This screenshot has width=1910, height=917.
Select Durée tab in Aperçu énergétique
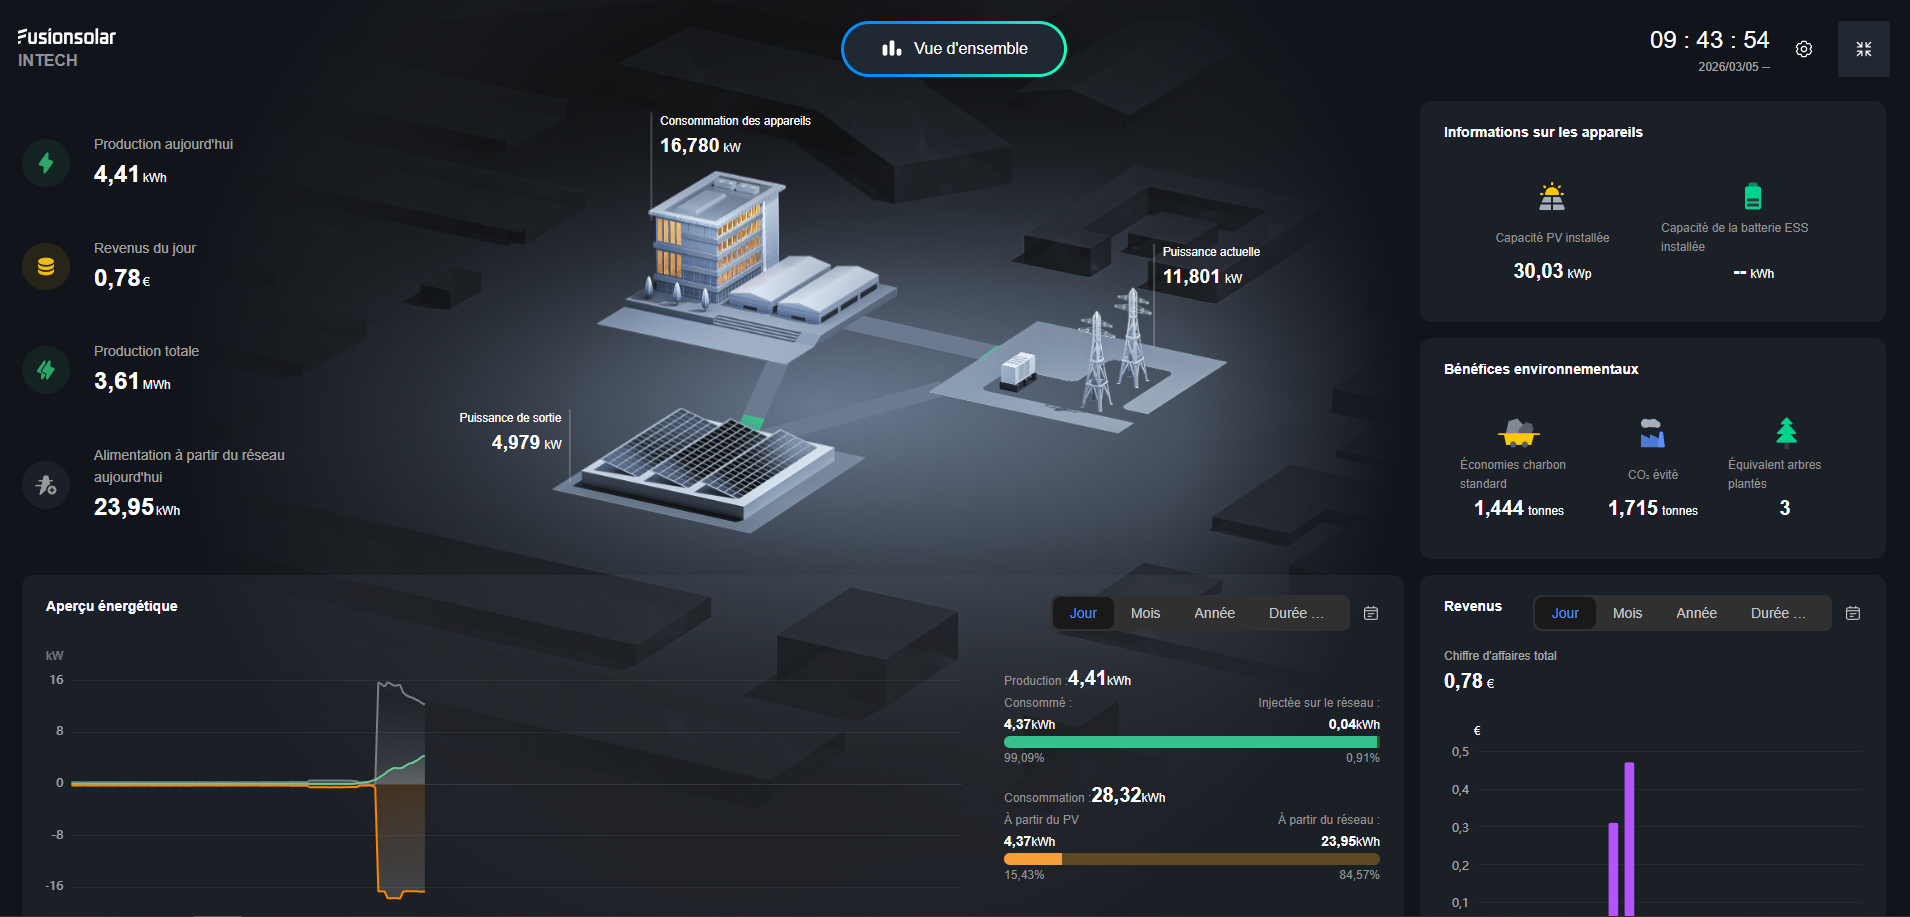1296,613
